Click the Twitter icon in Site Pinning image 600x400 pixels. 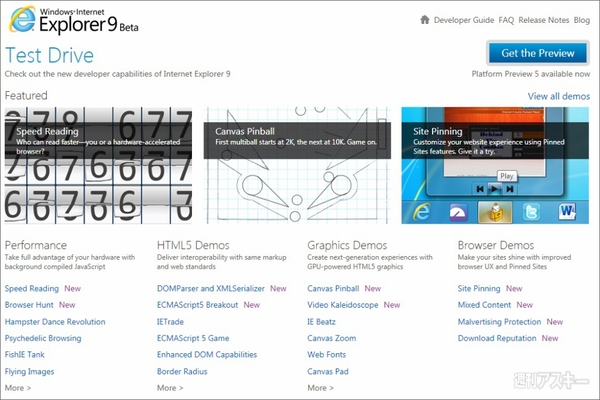531,212
